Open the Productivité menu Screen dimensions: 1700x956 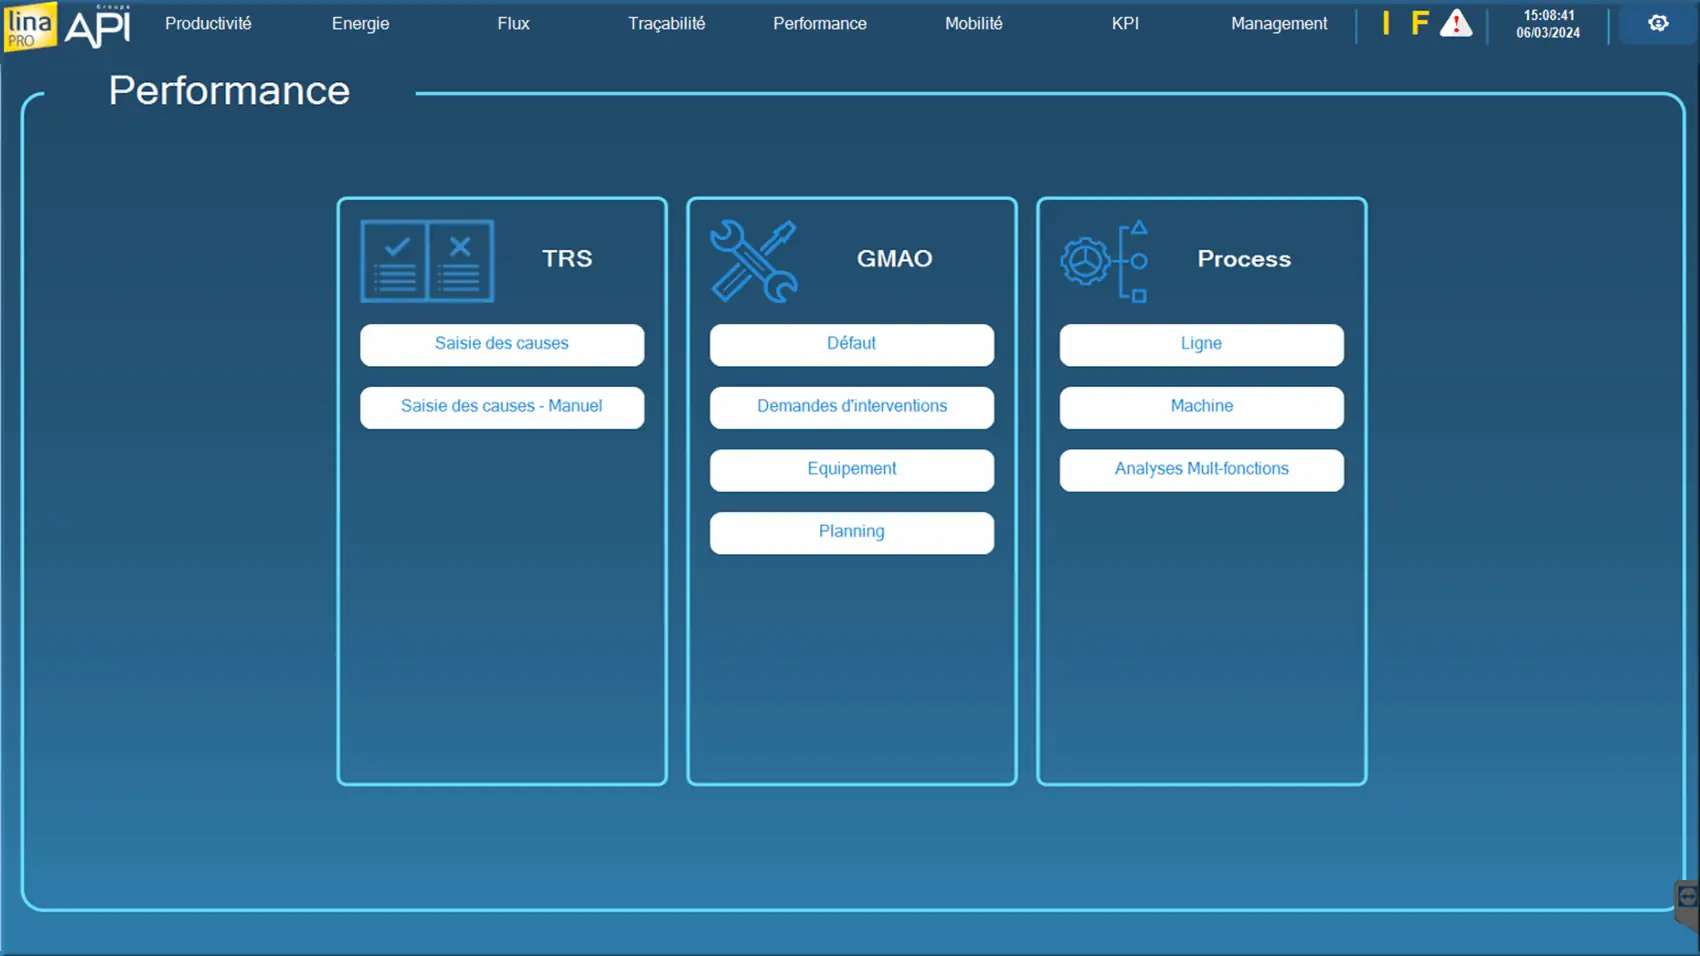pyautogui.click(x=208, y=23)
